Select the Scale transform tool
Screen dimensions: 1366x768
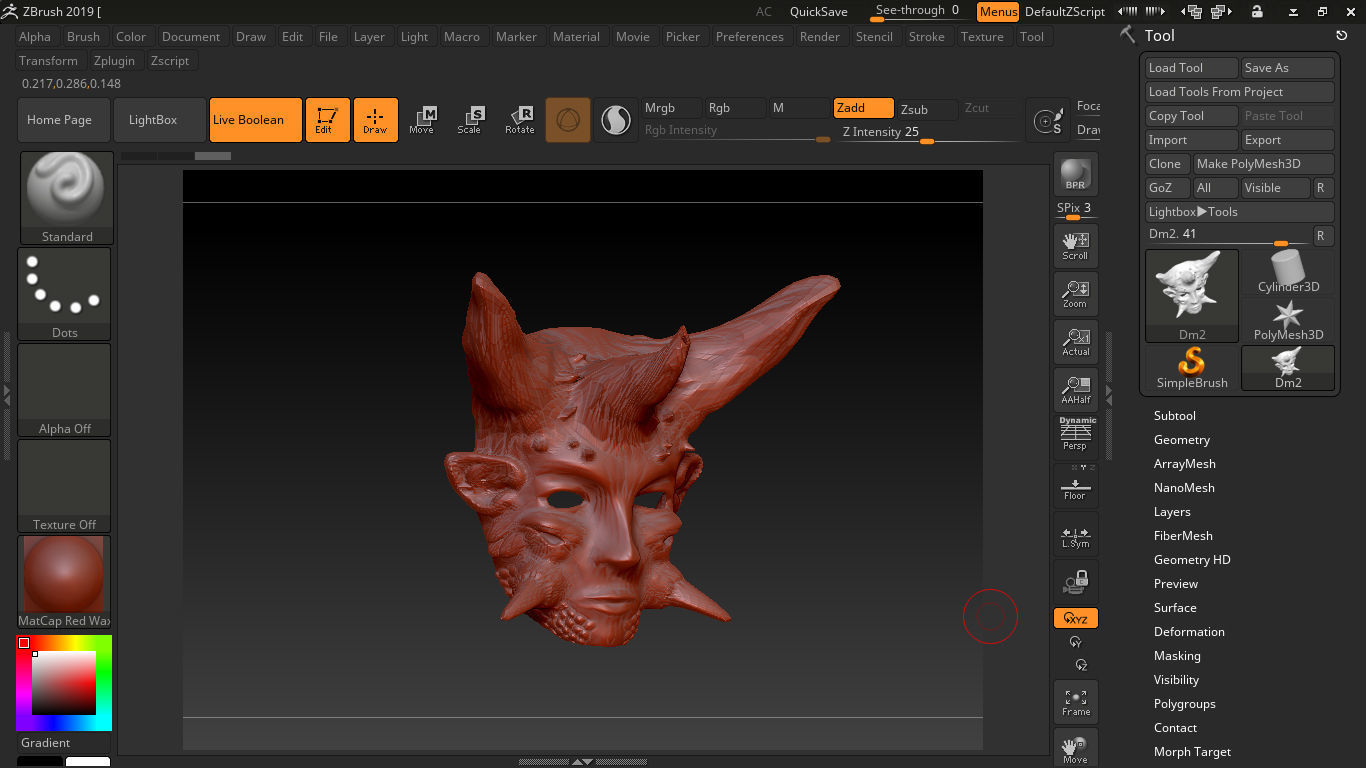[469, 120]
